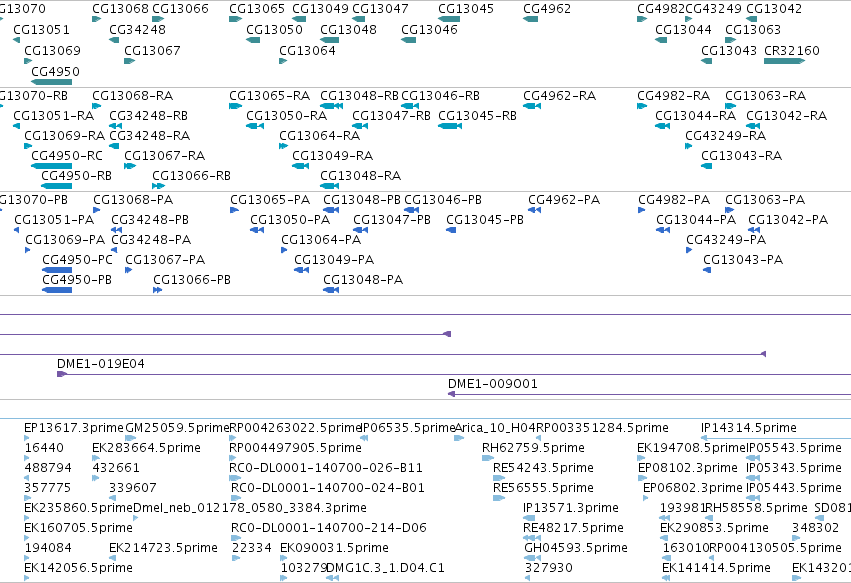Click the DME1-019E04 clone label
Image resolution: width=851 pixels, height=583 pixels.
point(101,364)
